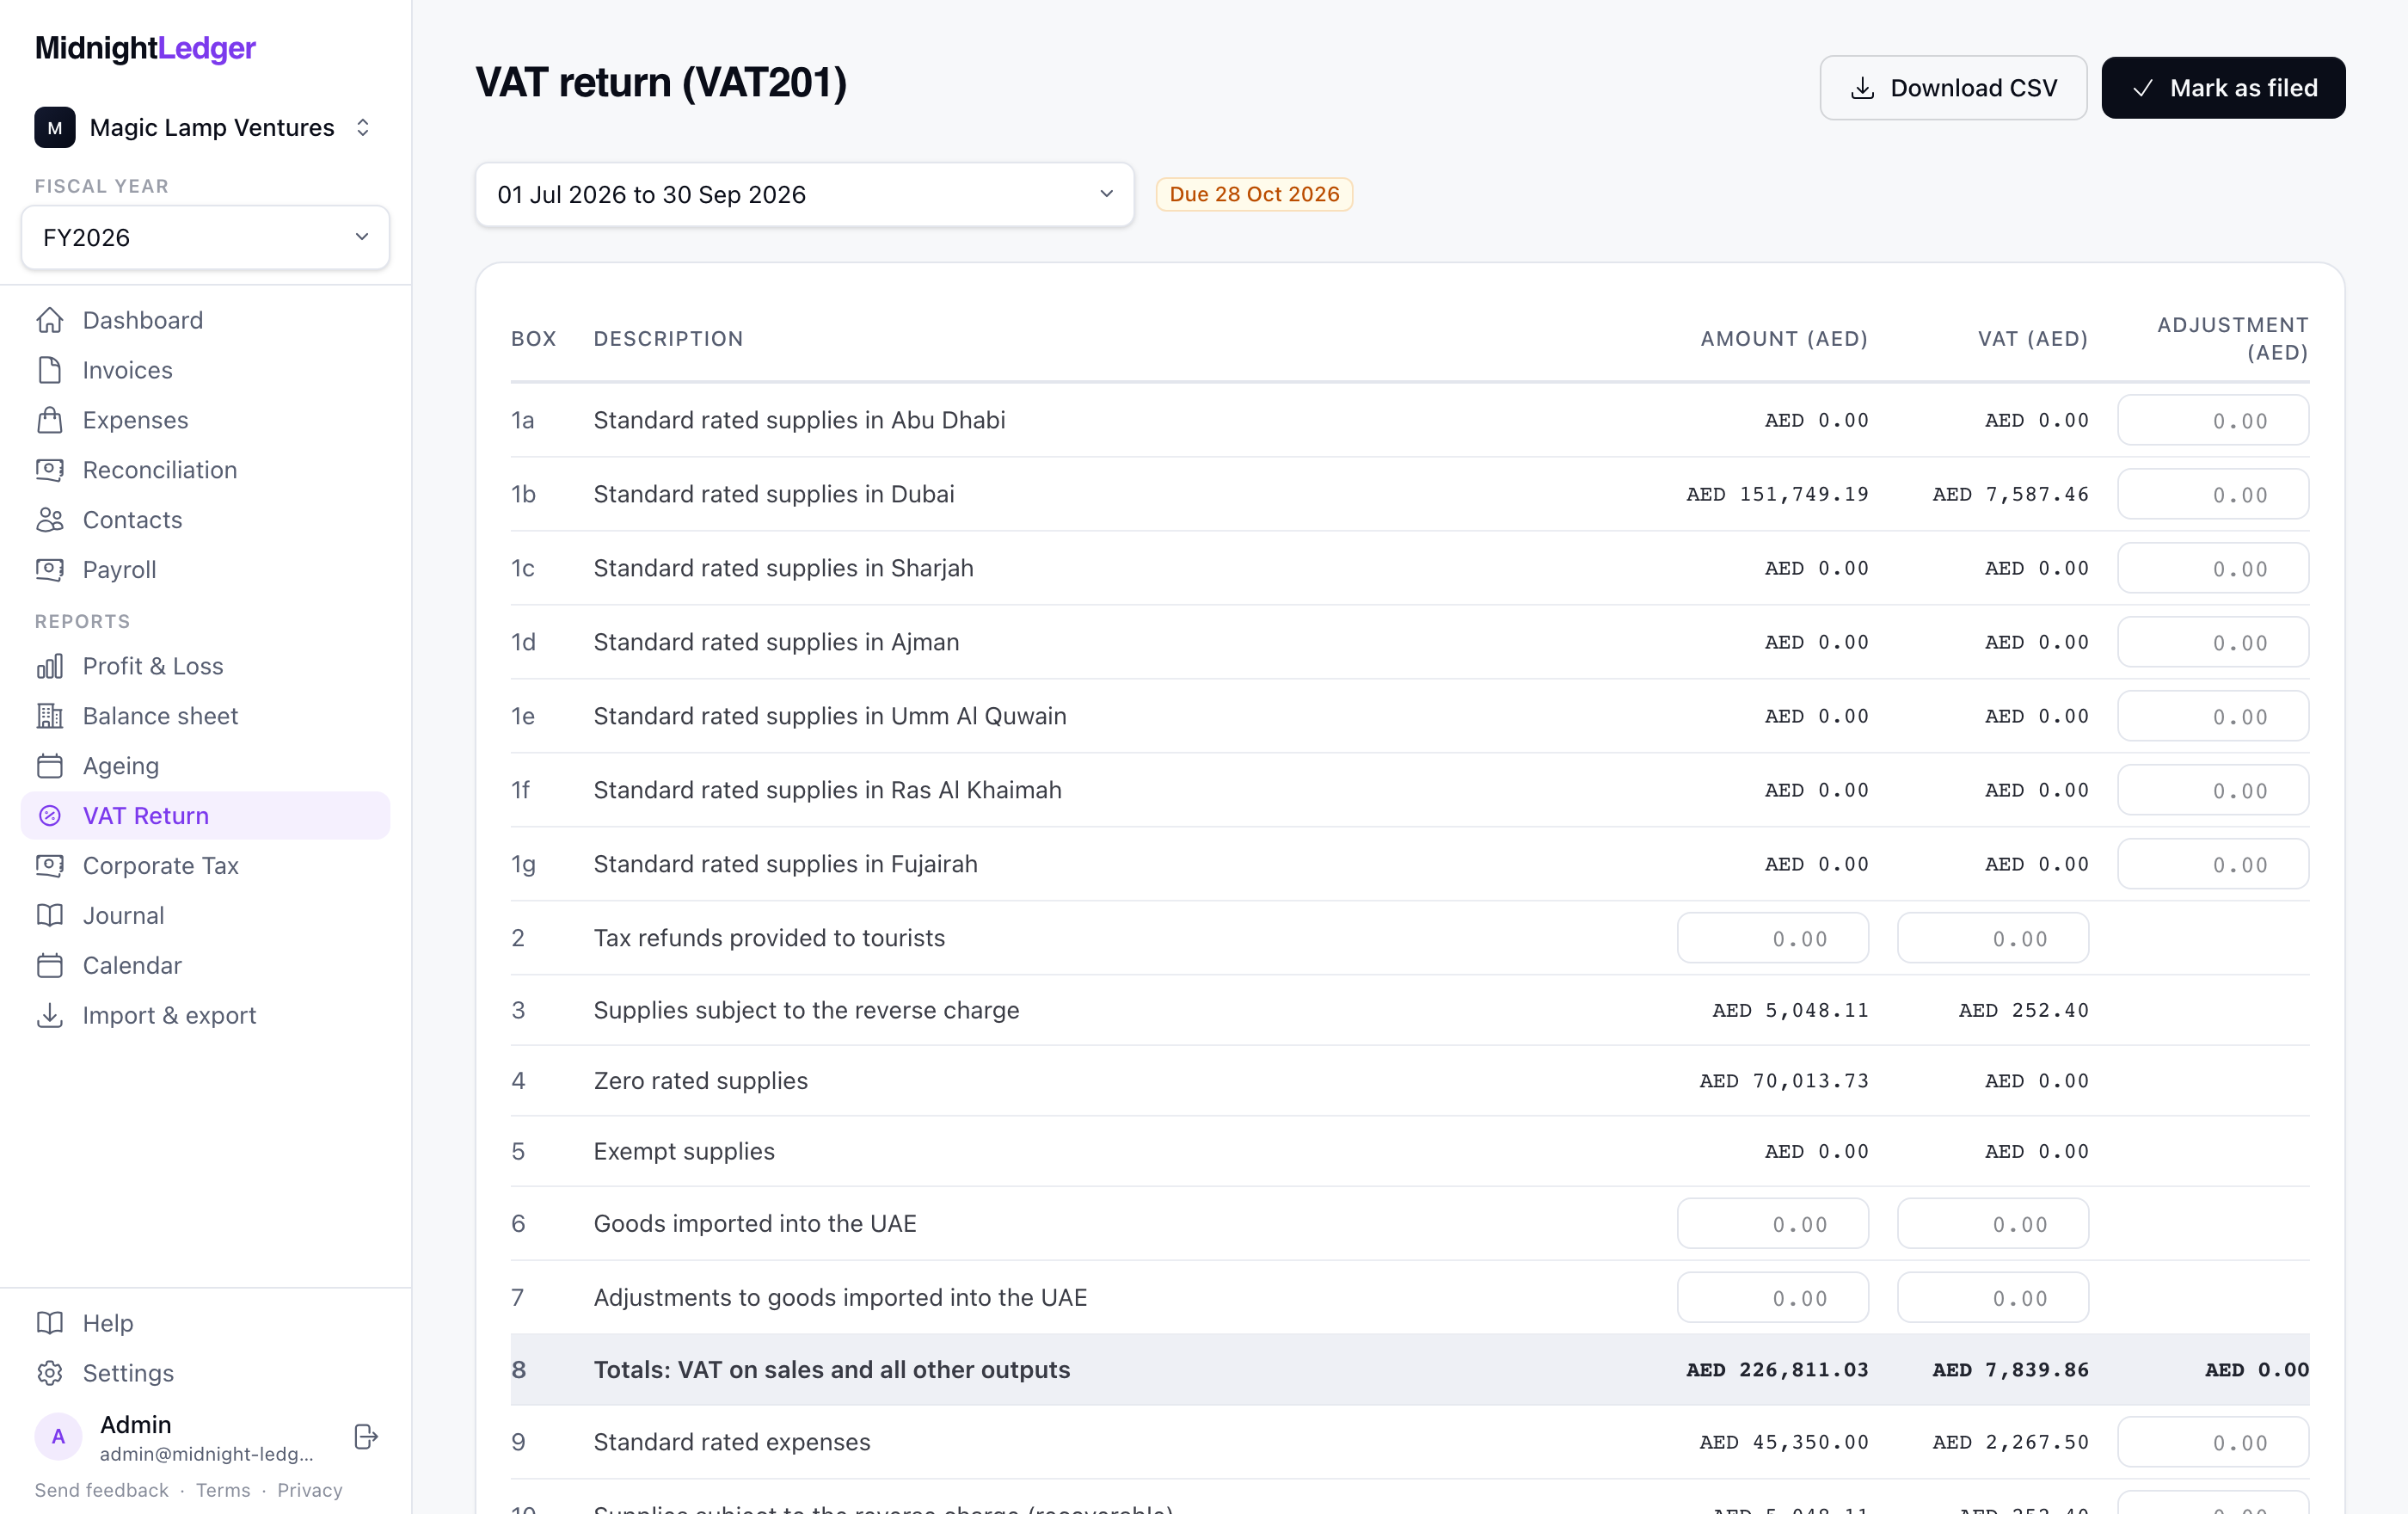Screen dimensions: 2408x1514
Task: Click adjustment field for Fujairah supplies
Action: point(2212,864)
